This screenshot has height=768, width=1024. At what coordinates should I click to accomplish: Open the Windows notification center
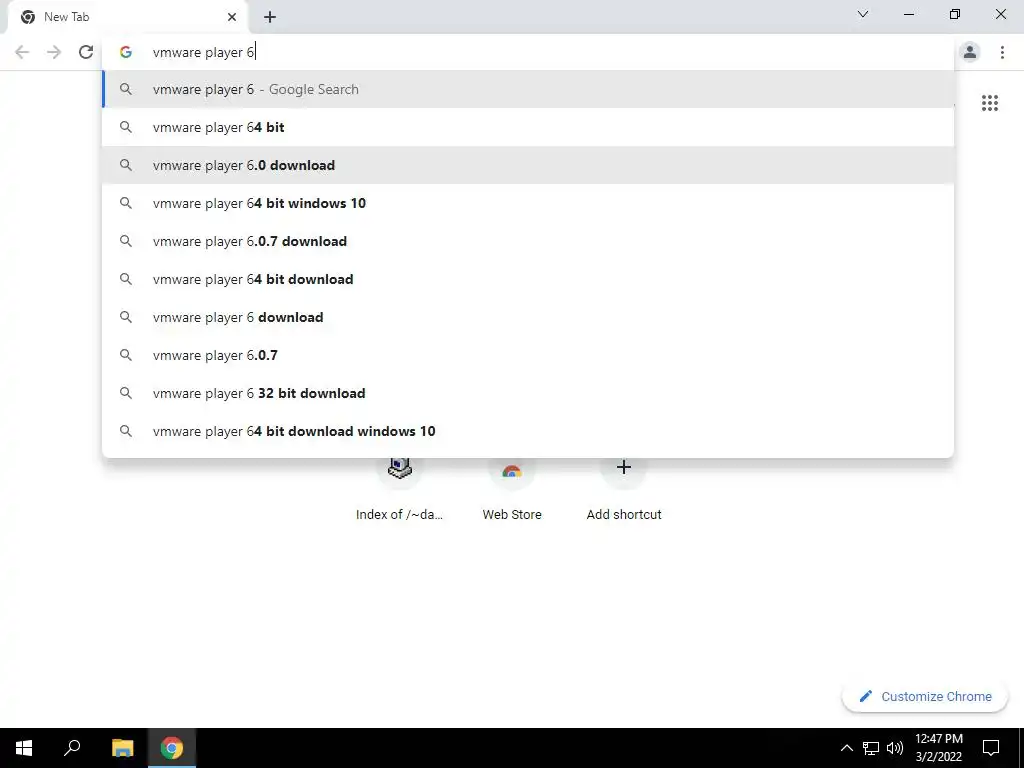click(991, 748)
